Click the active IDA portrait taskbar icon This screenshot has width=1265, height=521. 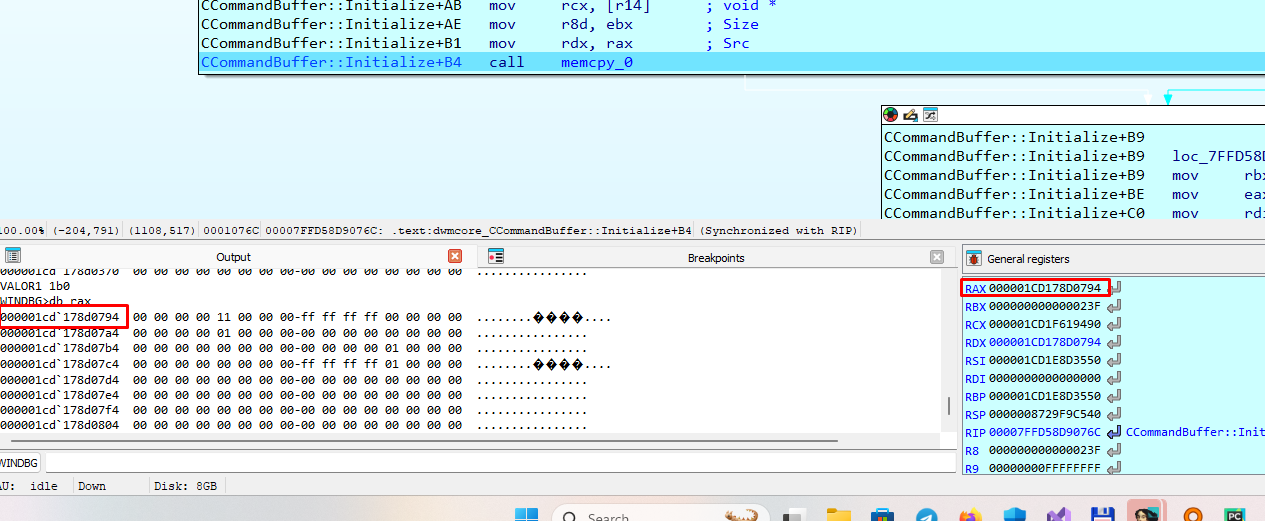(1145, 511)
